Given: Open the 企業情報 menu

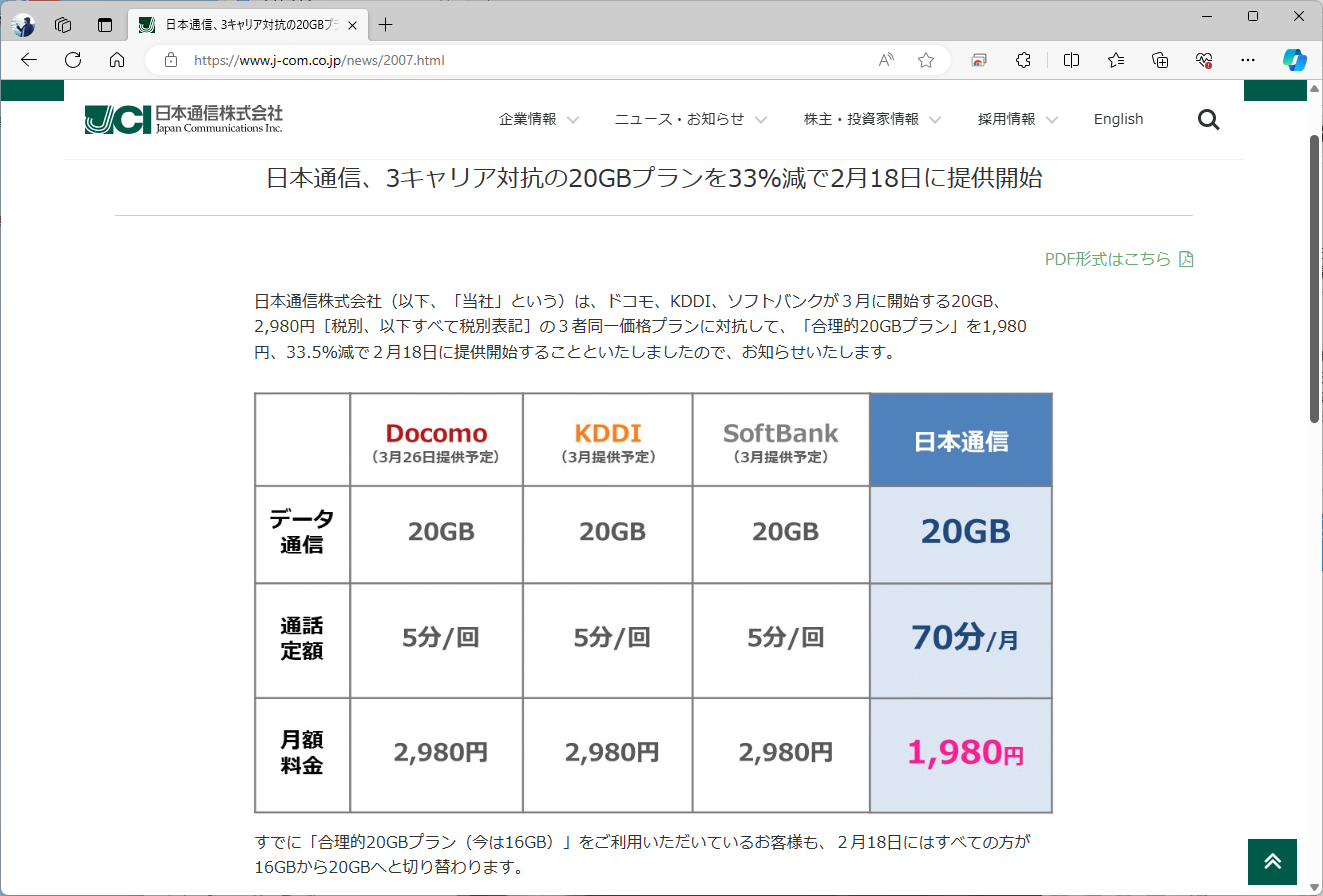Looking at the screenshot, I should point(528,119).
